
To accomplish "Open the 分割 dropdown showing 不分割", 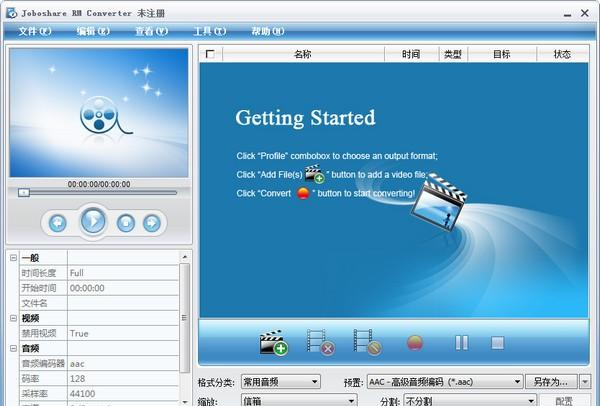I will 470,400.
